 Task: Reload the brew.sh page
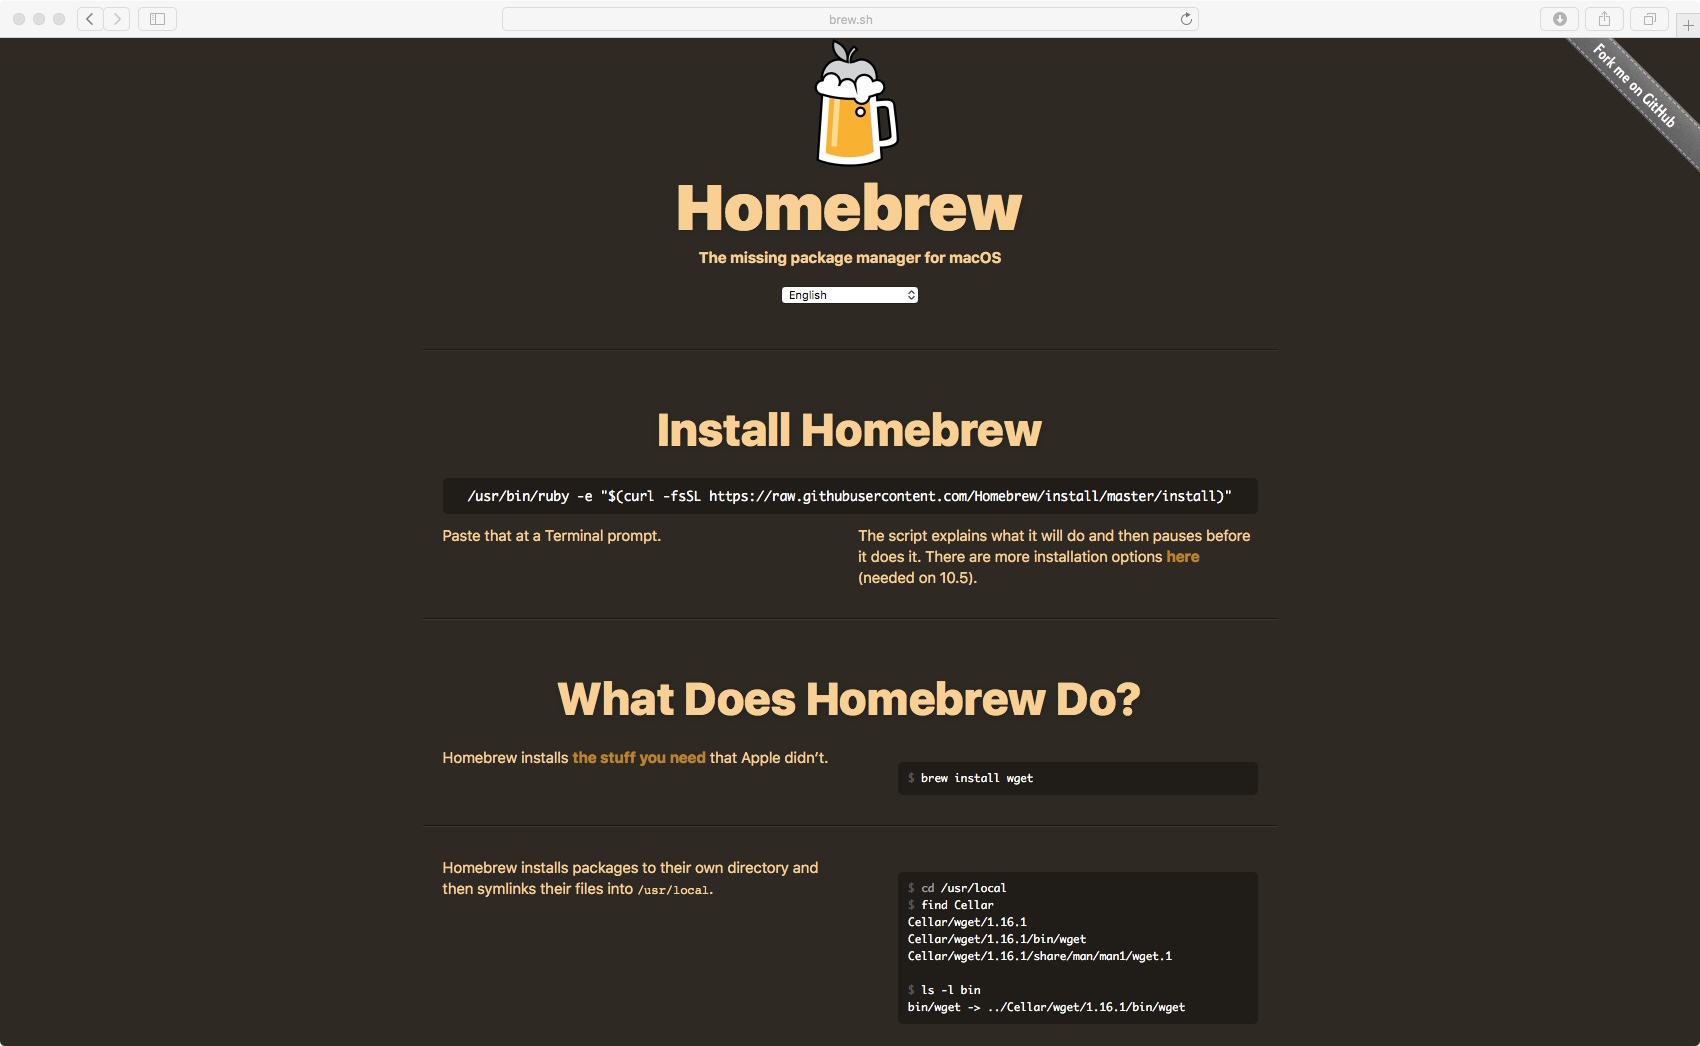1186,19
